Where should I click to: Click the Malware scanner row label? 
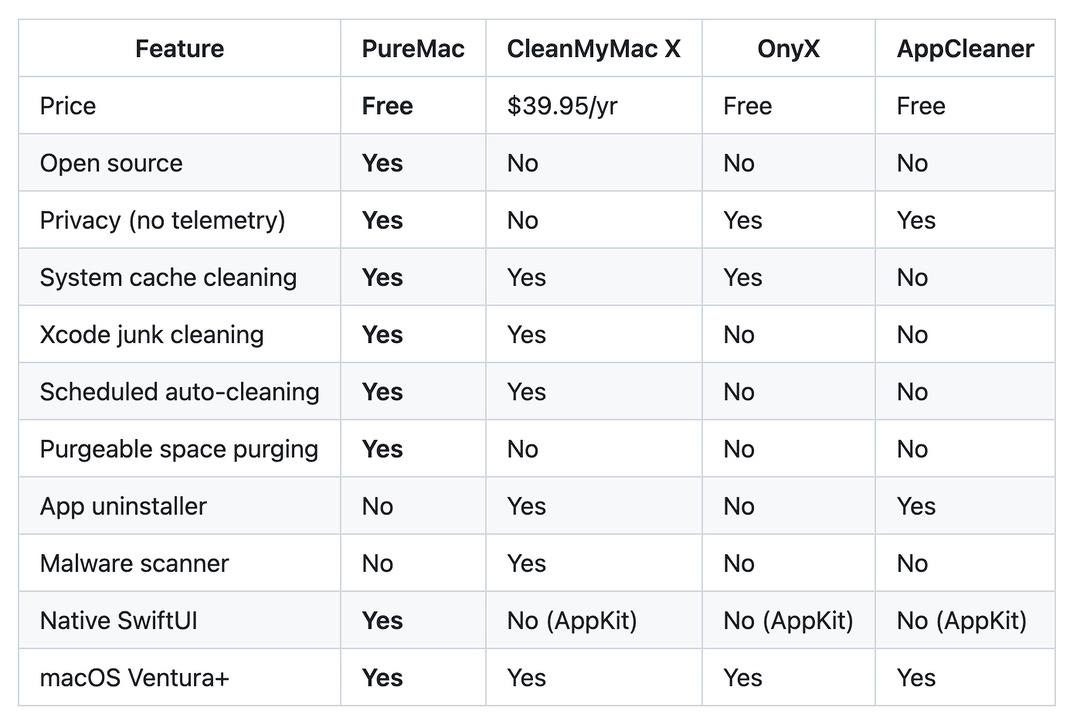134,563
